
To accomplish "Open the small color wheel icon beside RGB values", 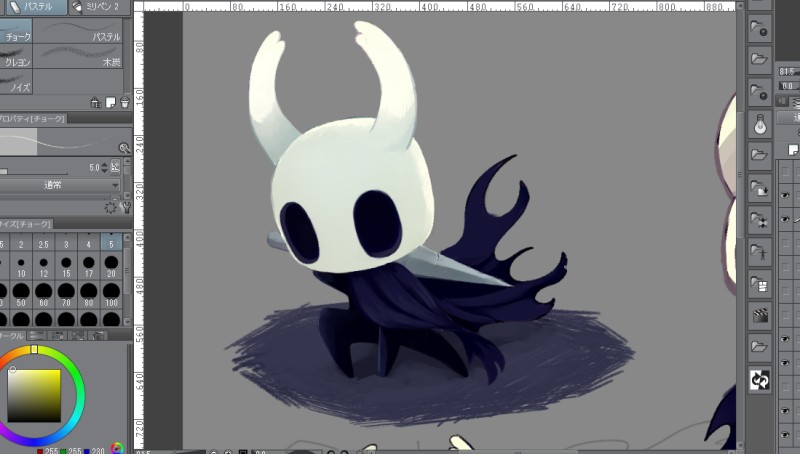I will [x=117, y=449].
